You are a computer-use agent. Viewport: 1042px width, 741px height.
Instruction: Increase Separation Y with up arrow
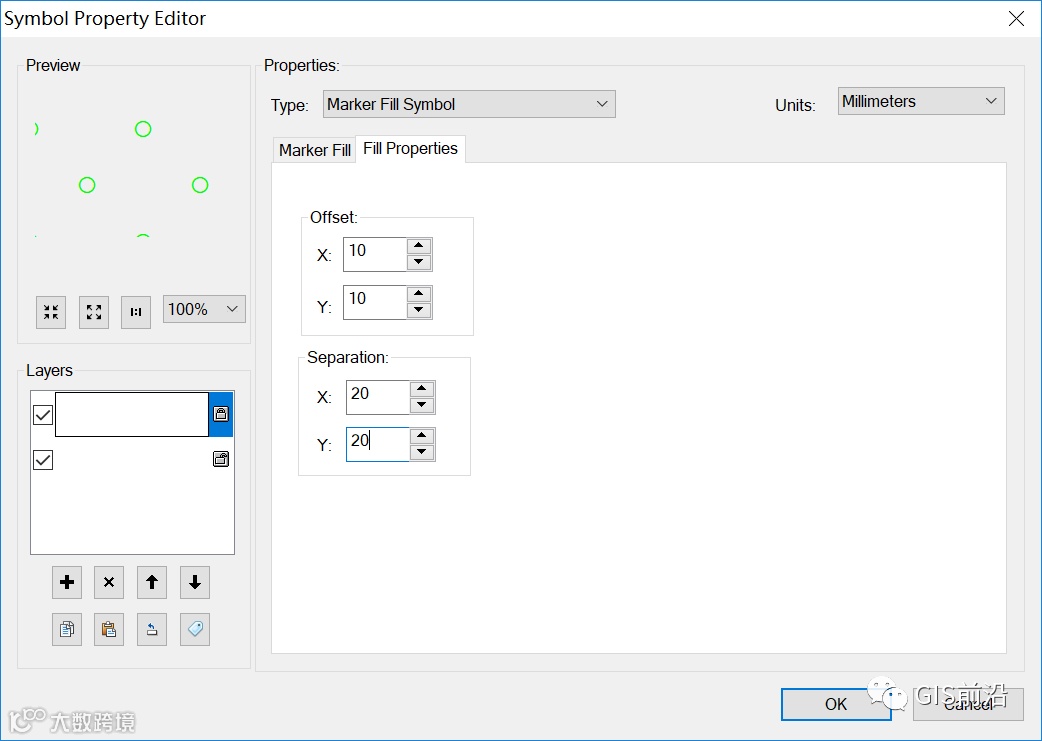tap(422, 436)
